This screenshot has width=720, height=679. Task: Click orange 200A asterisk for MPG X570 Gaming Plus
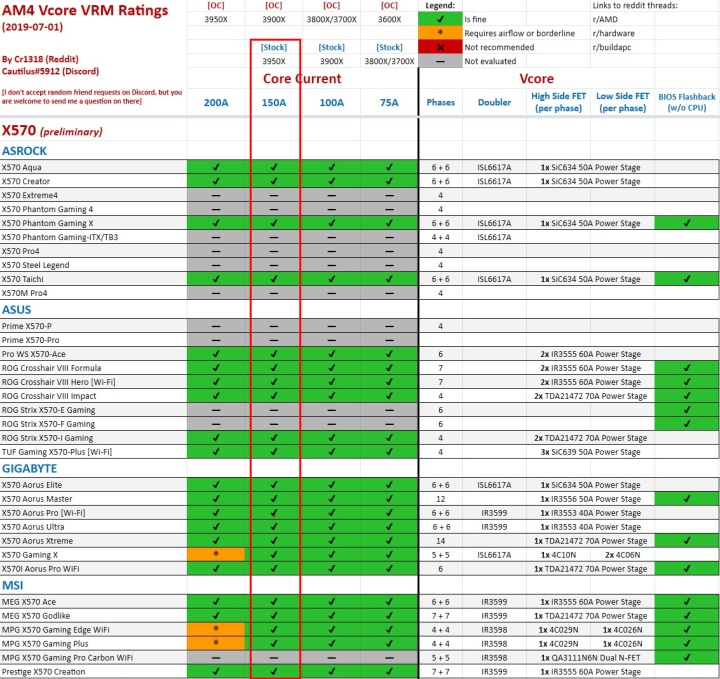pos(216,643)
